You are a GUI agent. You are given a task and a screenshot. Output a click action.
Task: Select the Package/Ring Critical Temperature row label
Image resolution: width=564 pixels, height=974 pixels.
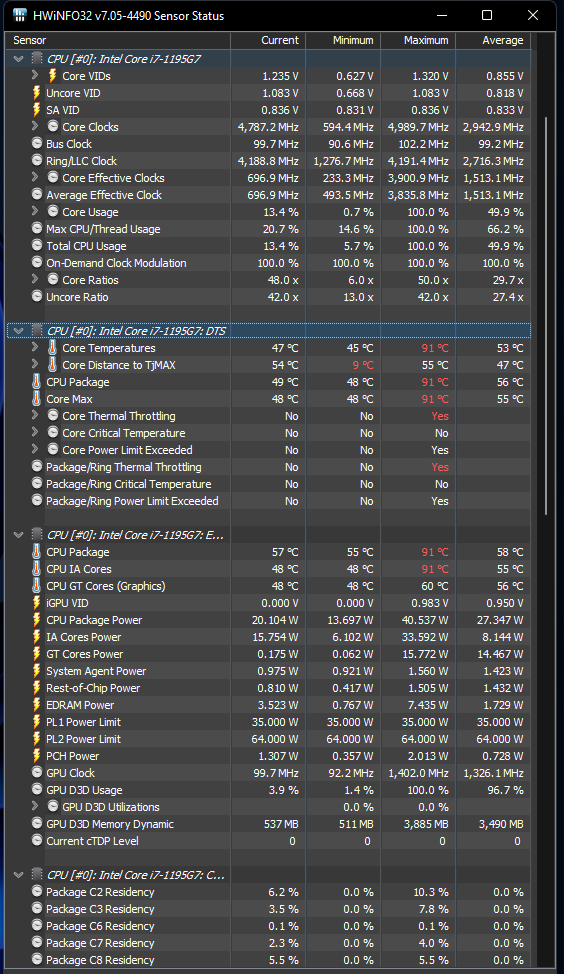[129, 484]
